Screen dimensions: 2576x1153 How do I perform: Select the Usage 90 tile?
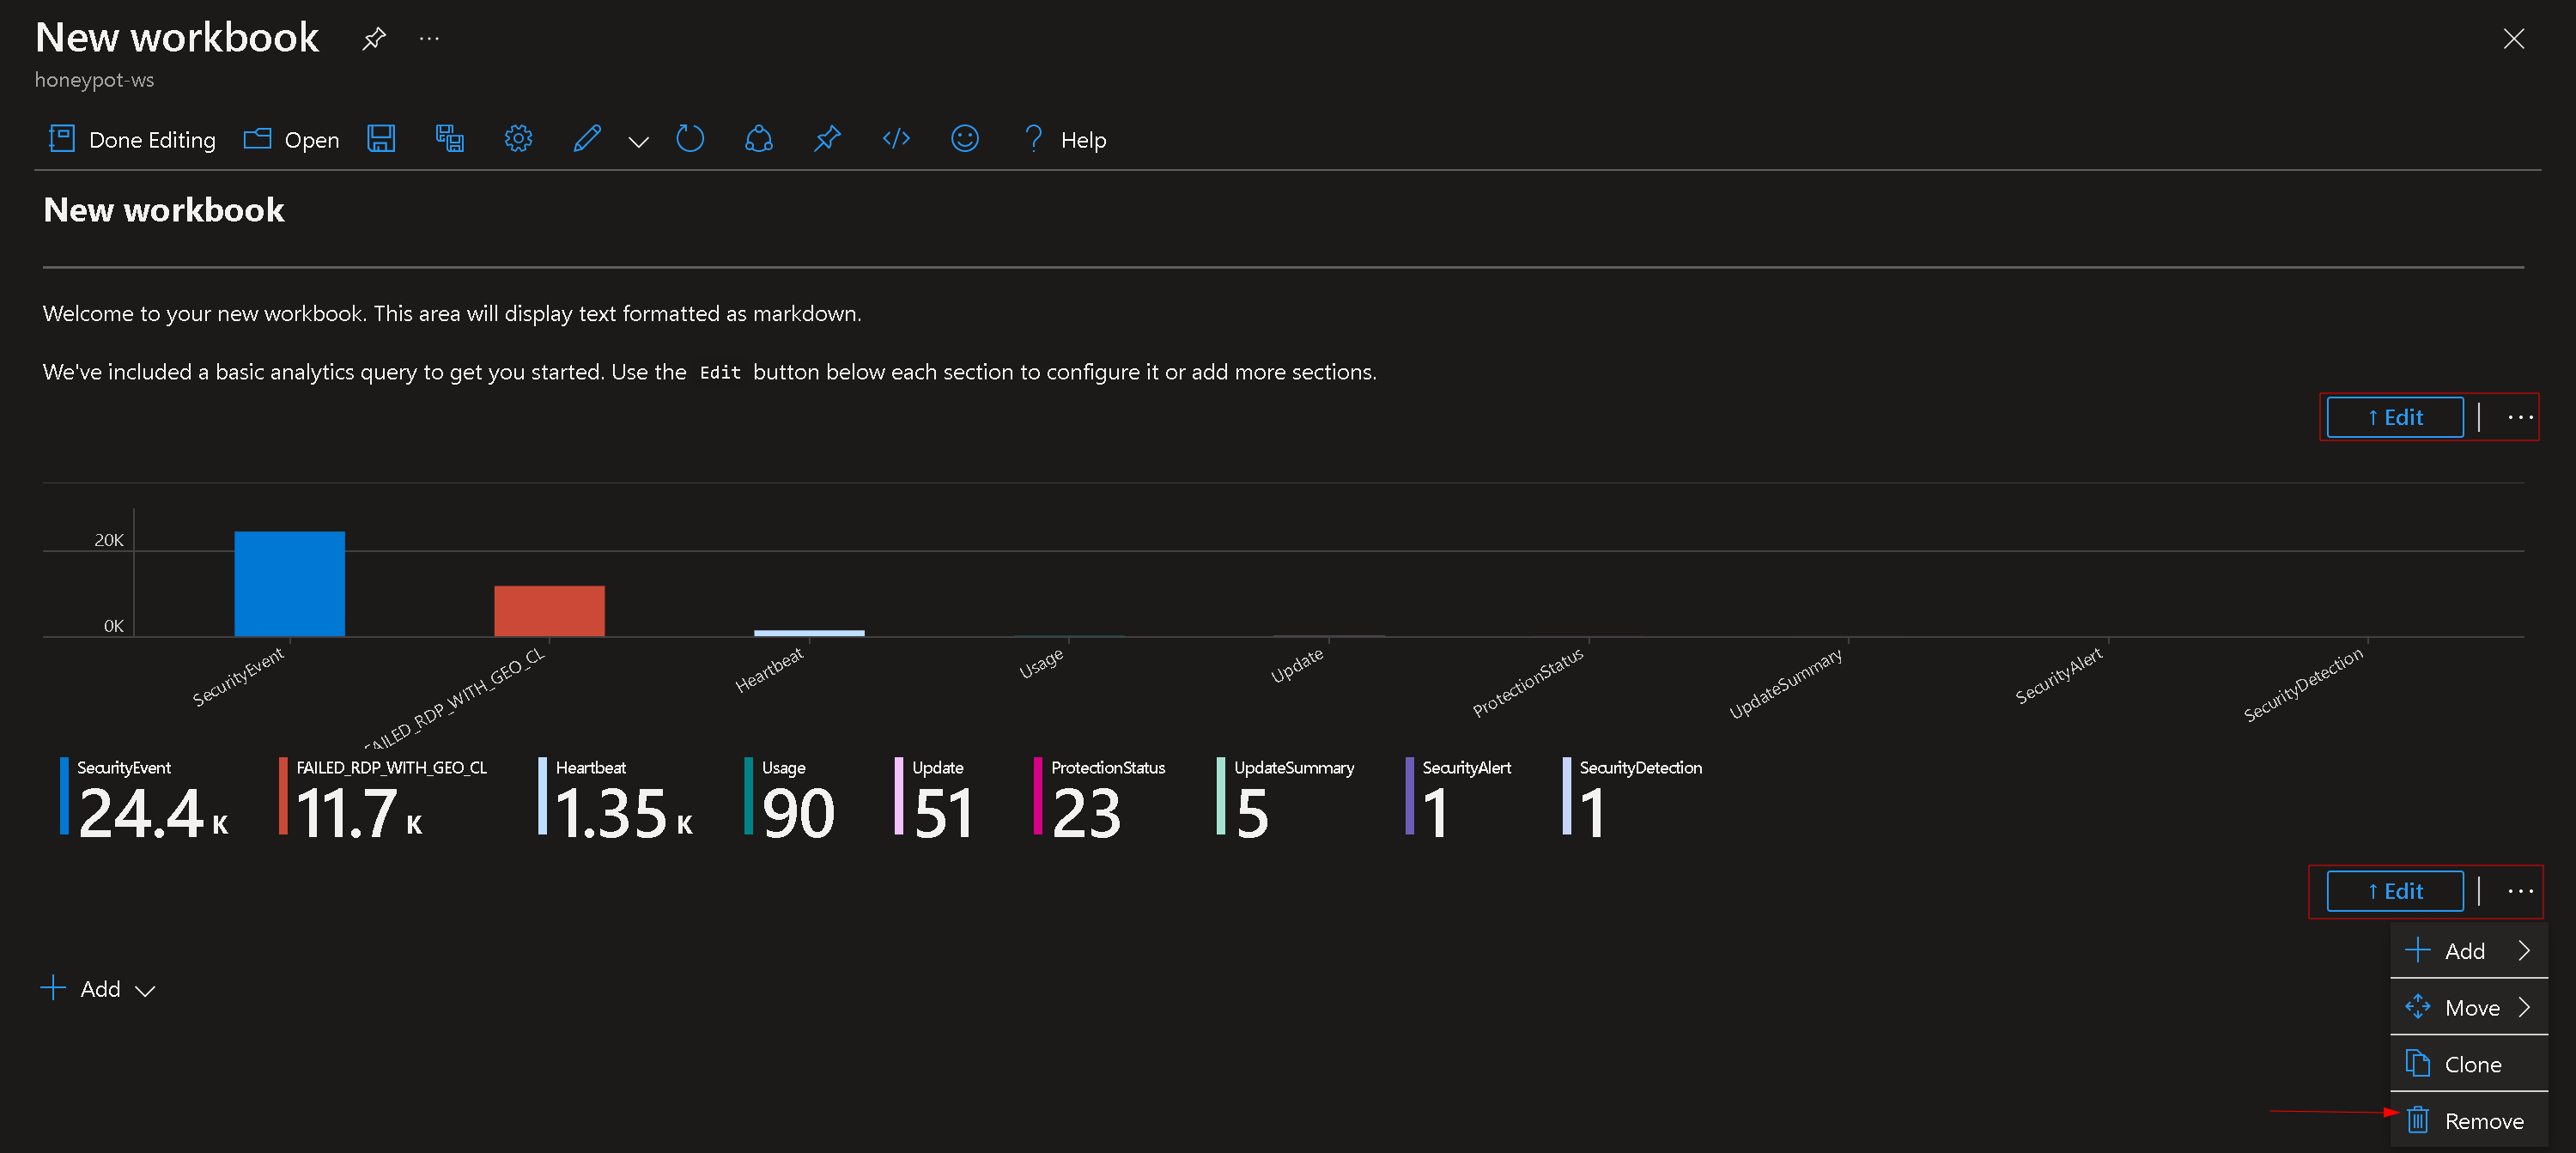tap(790, 798)
